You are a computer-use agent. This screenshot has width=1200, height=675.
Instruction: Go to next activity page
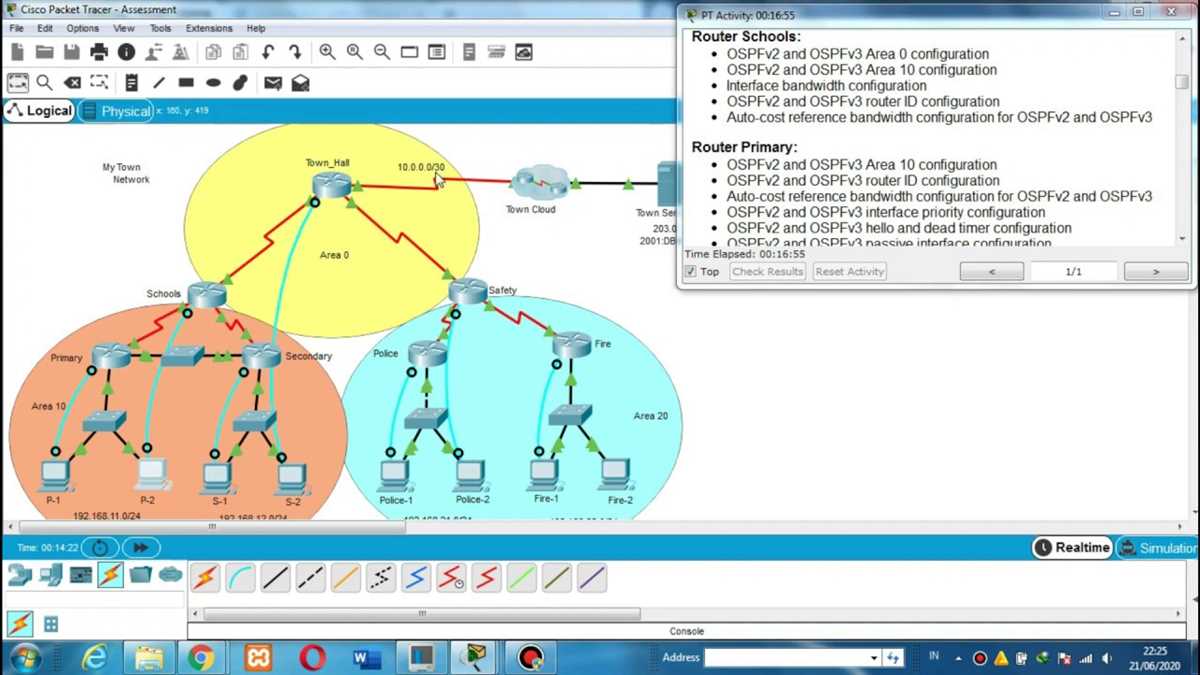point(1156,272)
